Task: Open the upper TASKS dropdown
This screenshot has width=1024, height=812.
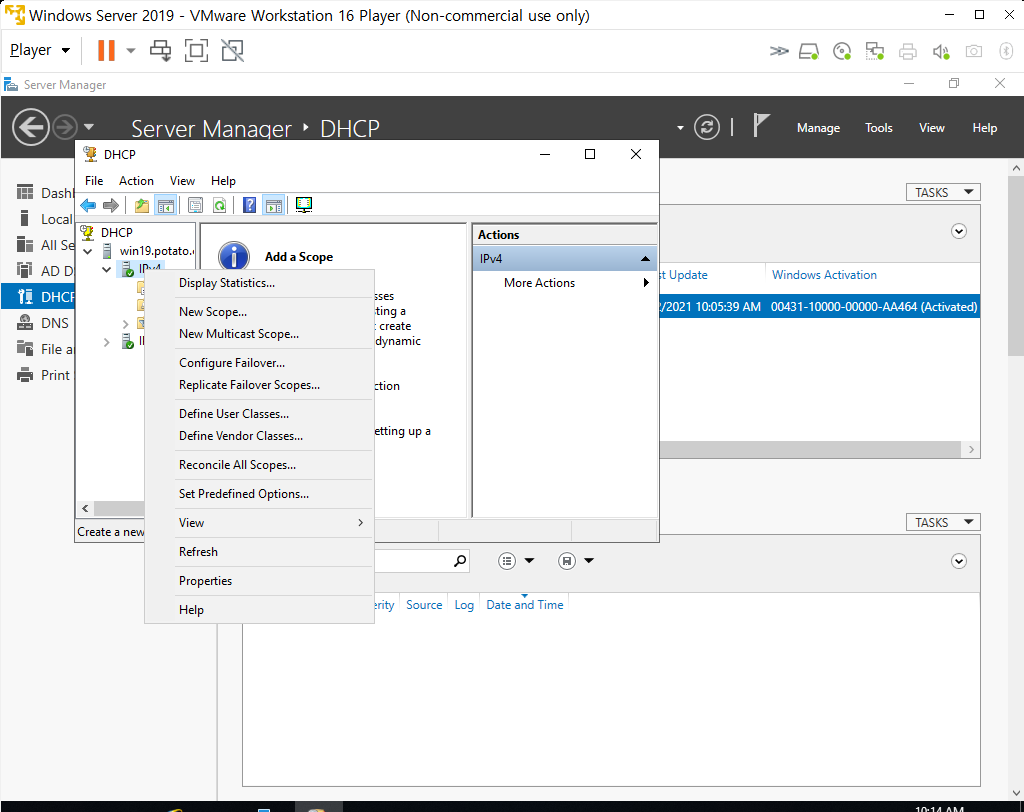Action: [x=943, y=192]
